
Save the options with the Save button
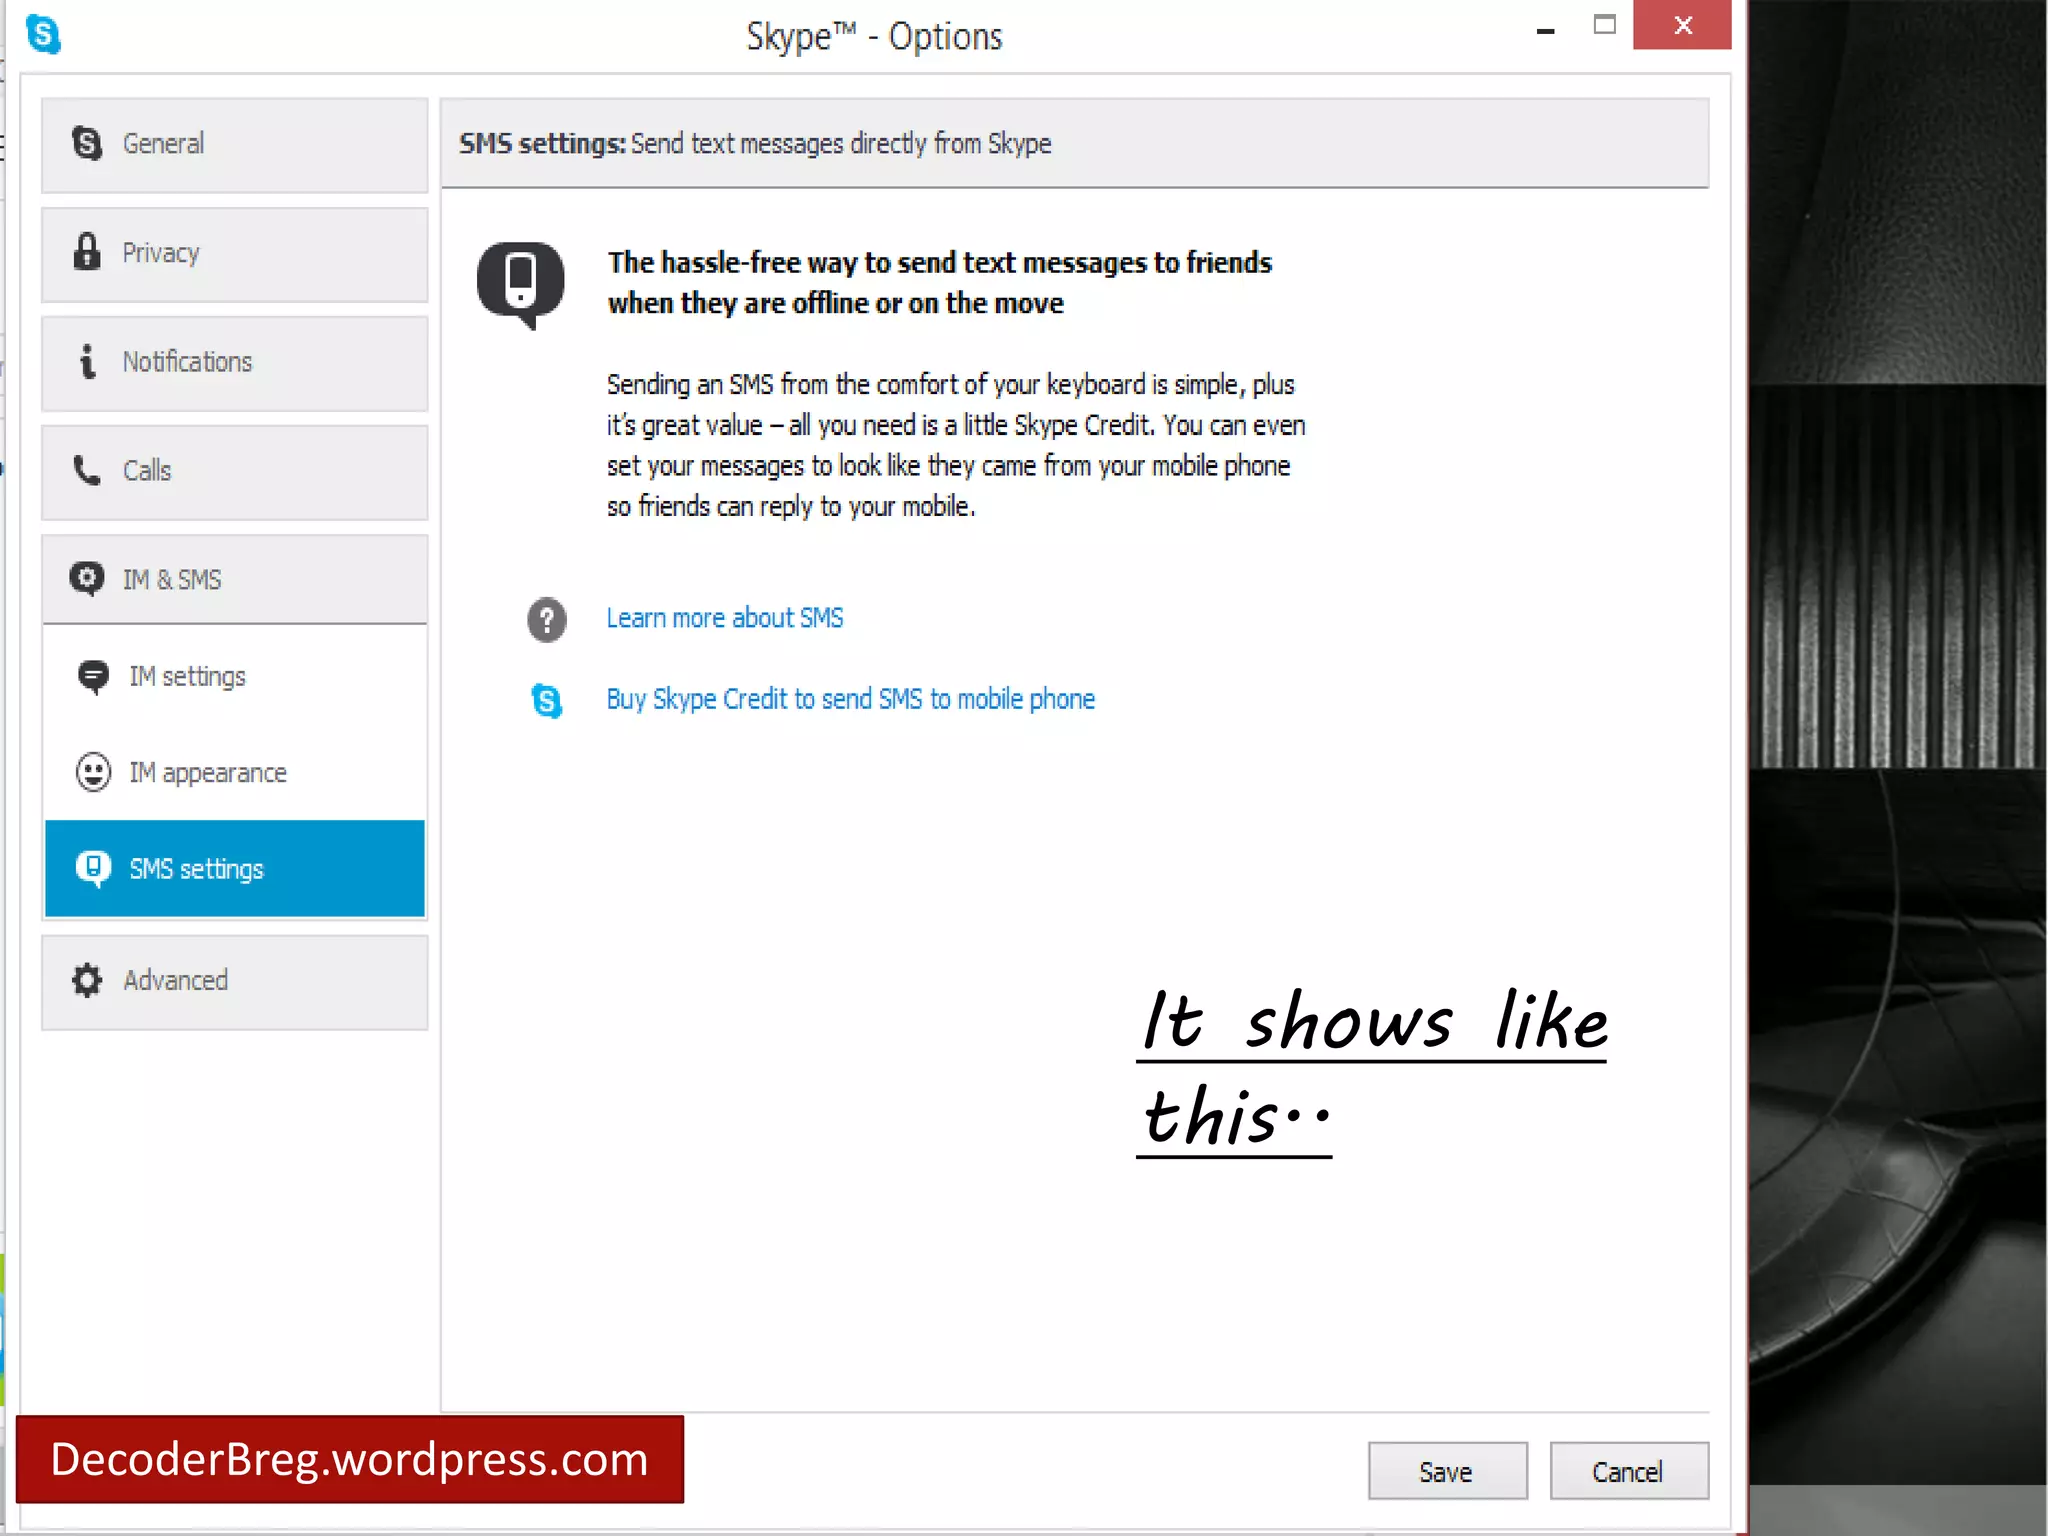tap(1447, 1471)
